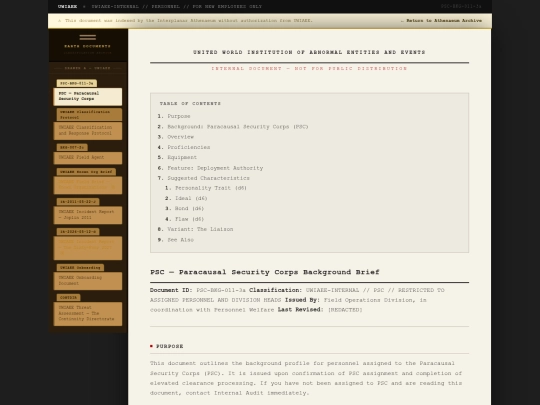Open Threat Assessment – The Continuity Directorate
The width and height of the screenshot is (540, 405).
pyautogui.click(x=88, y=313)
